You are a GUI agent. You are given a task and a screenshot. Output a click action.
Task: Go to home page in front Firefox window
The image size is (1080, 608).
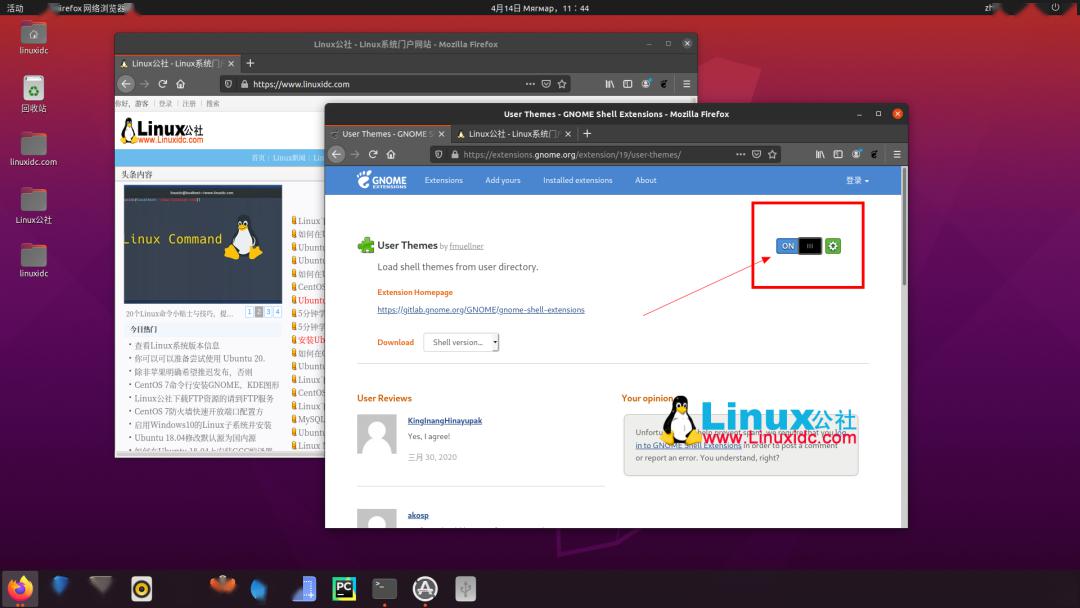391,154
